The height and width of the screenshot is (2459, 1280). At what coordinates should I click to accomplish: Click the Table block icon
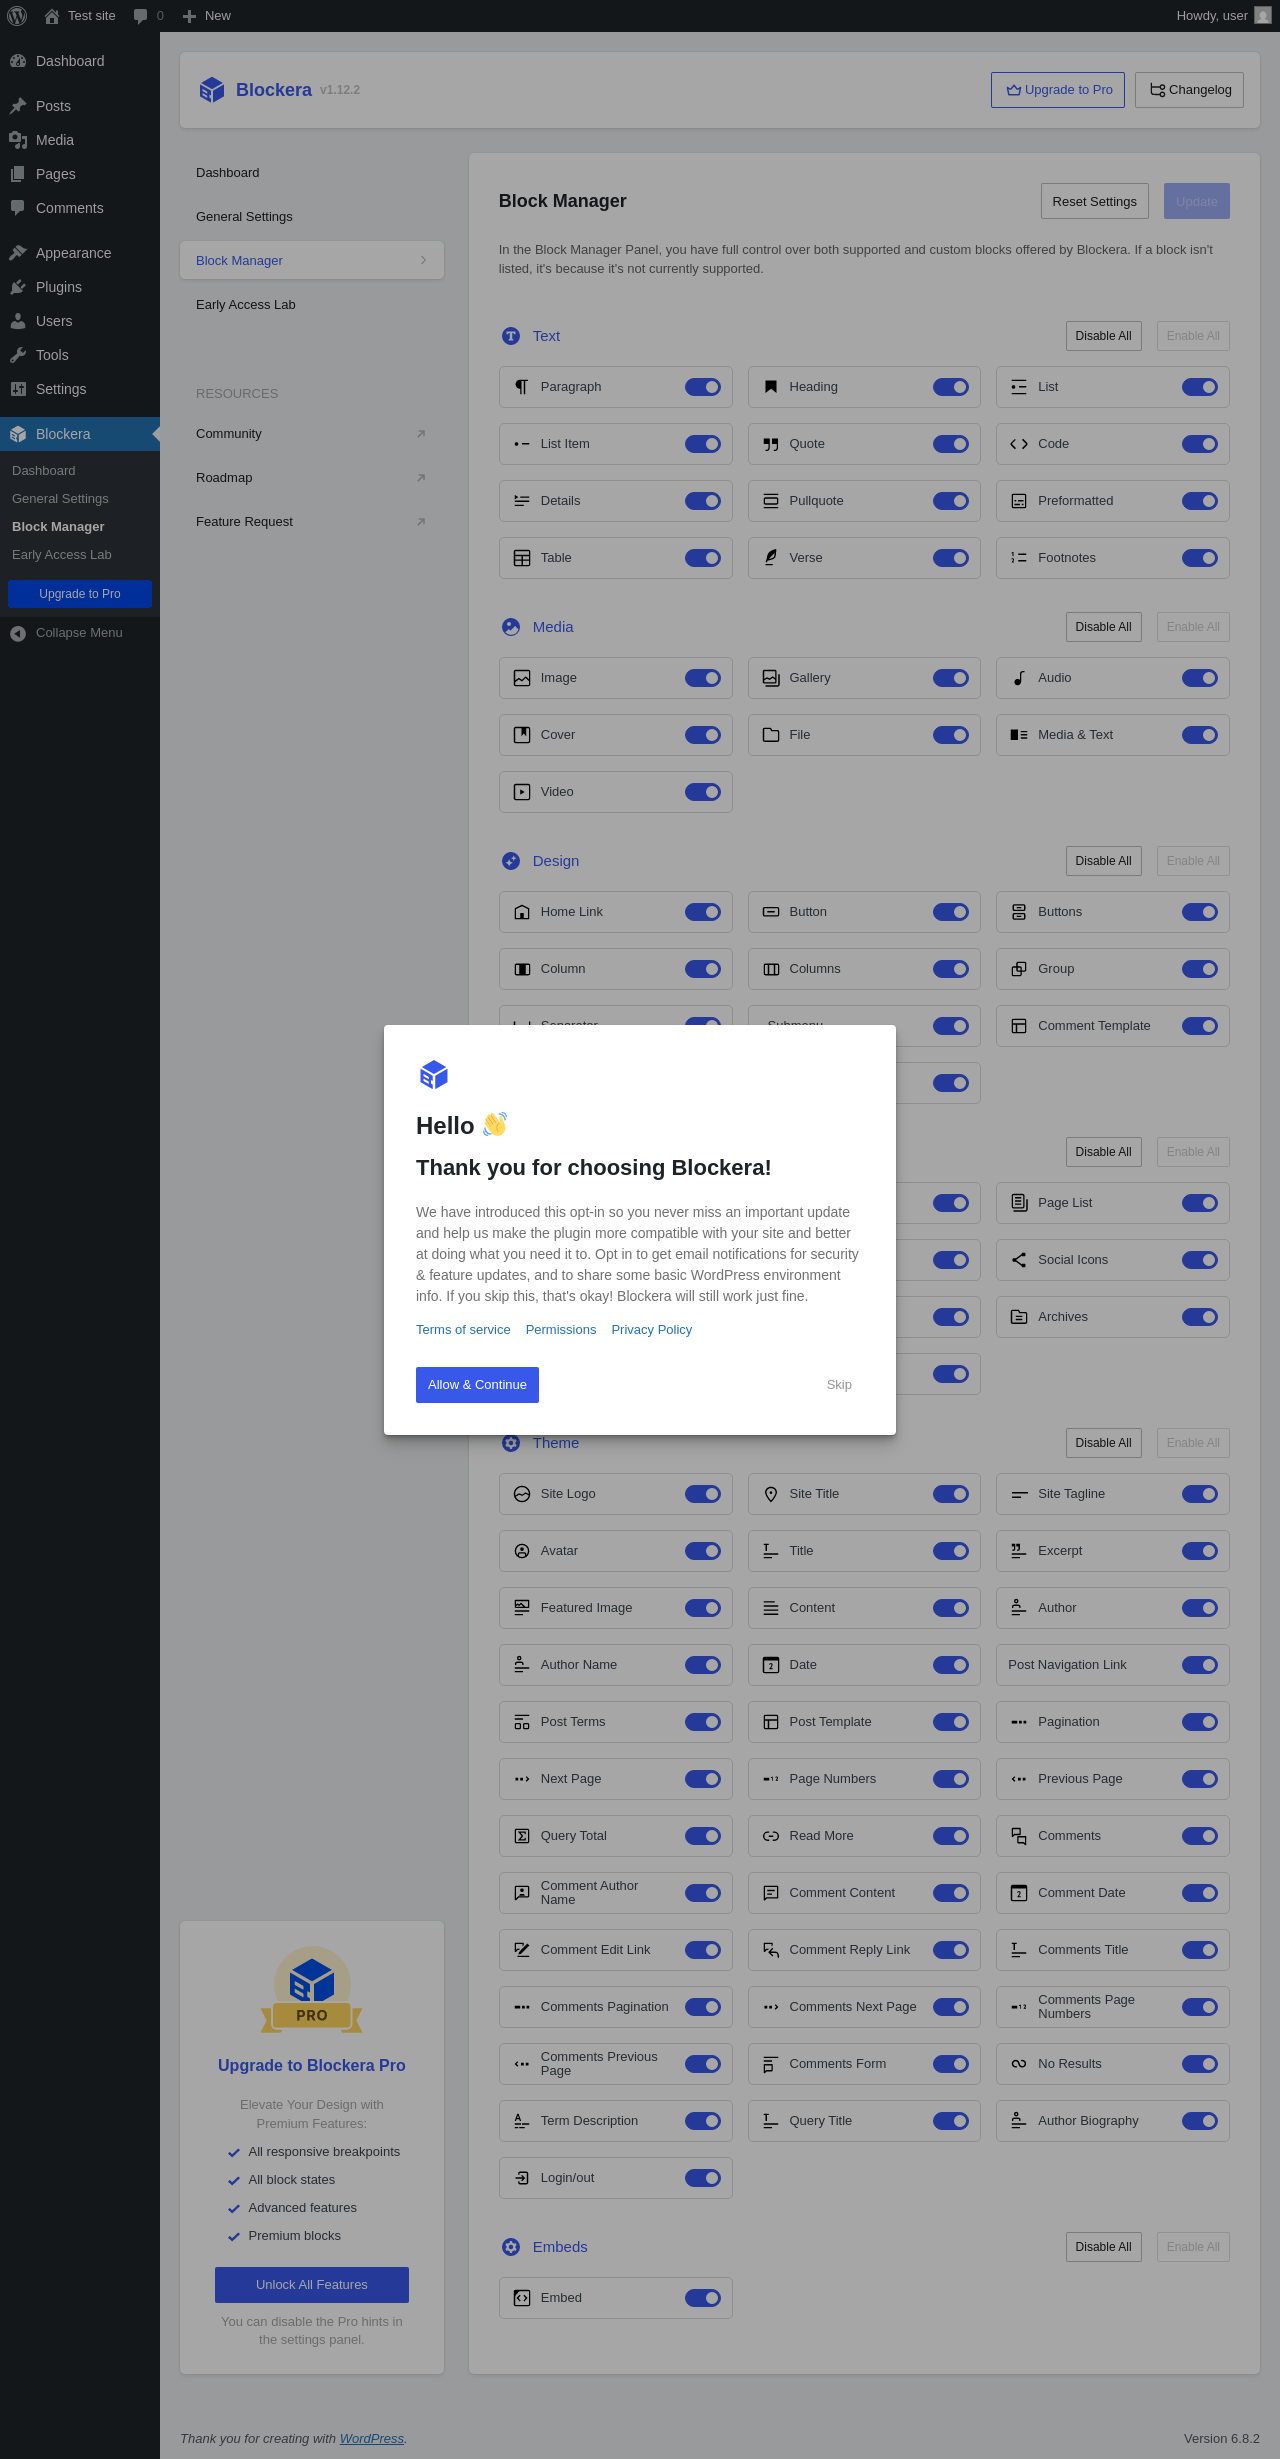[x=522, y=558]
